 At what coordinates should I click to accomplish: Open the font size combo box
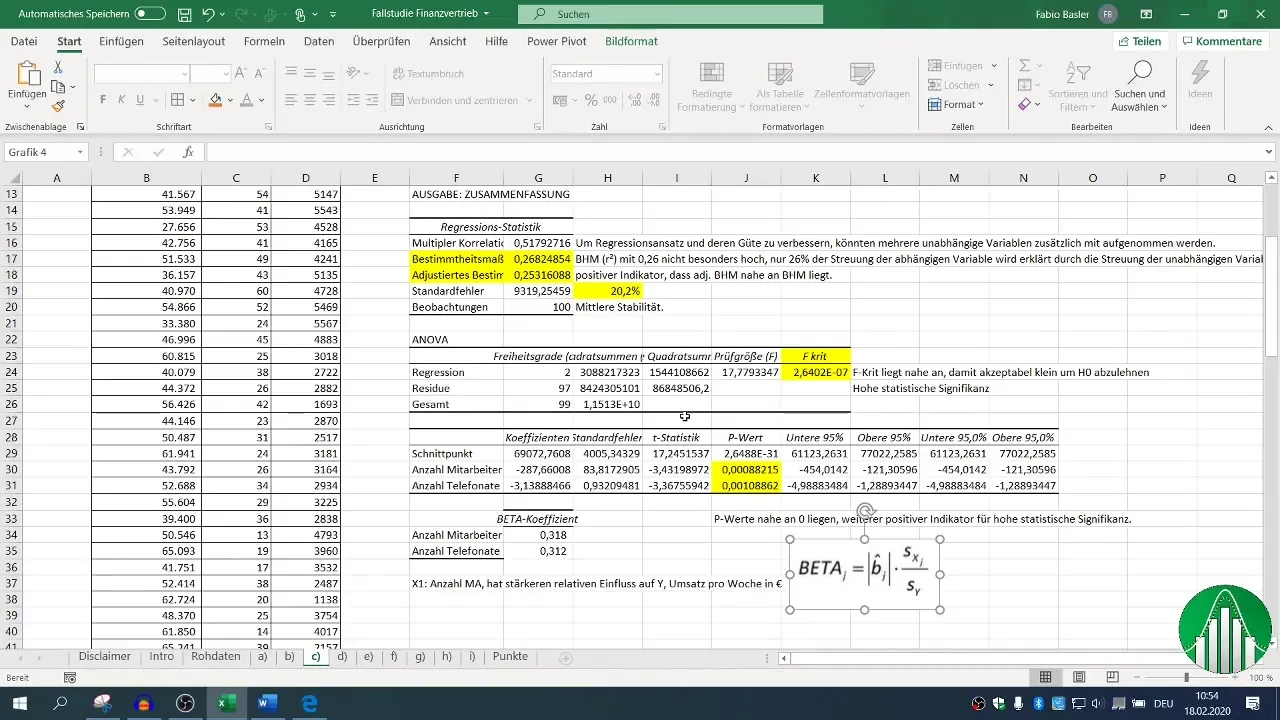(212, 74)
